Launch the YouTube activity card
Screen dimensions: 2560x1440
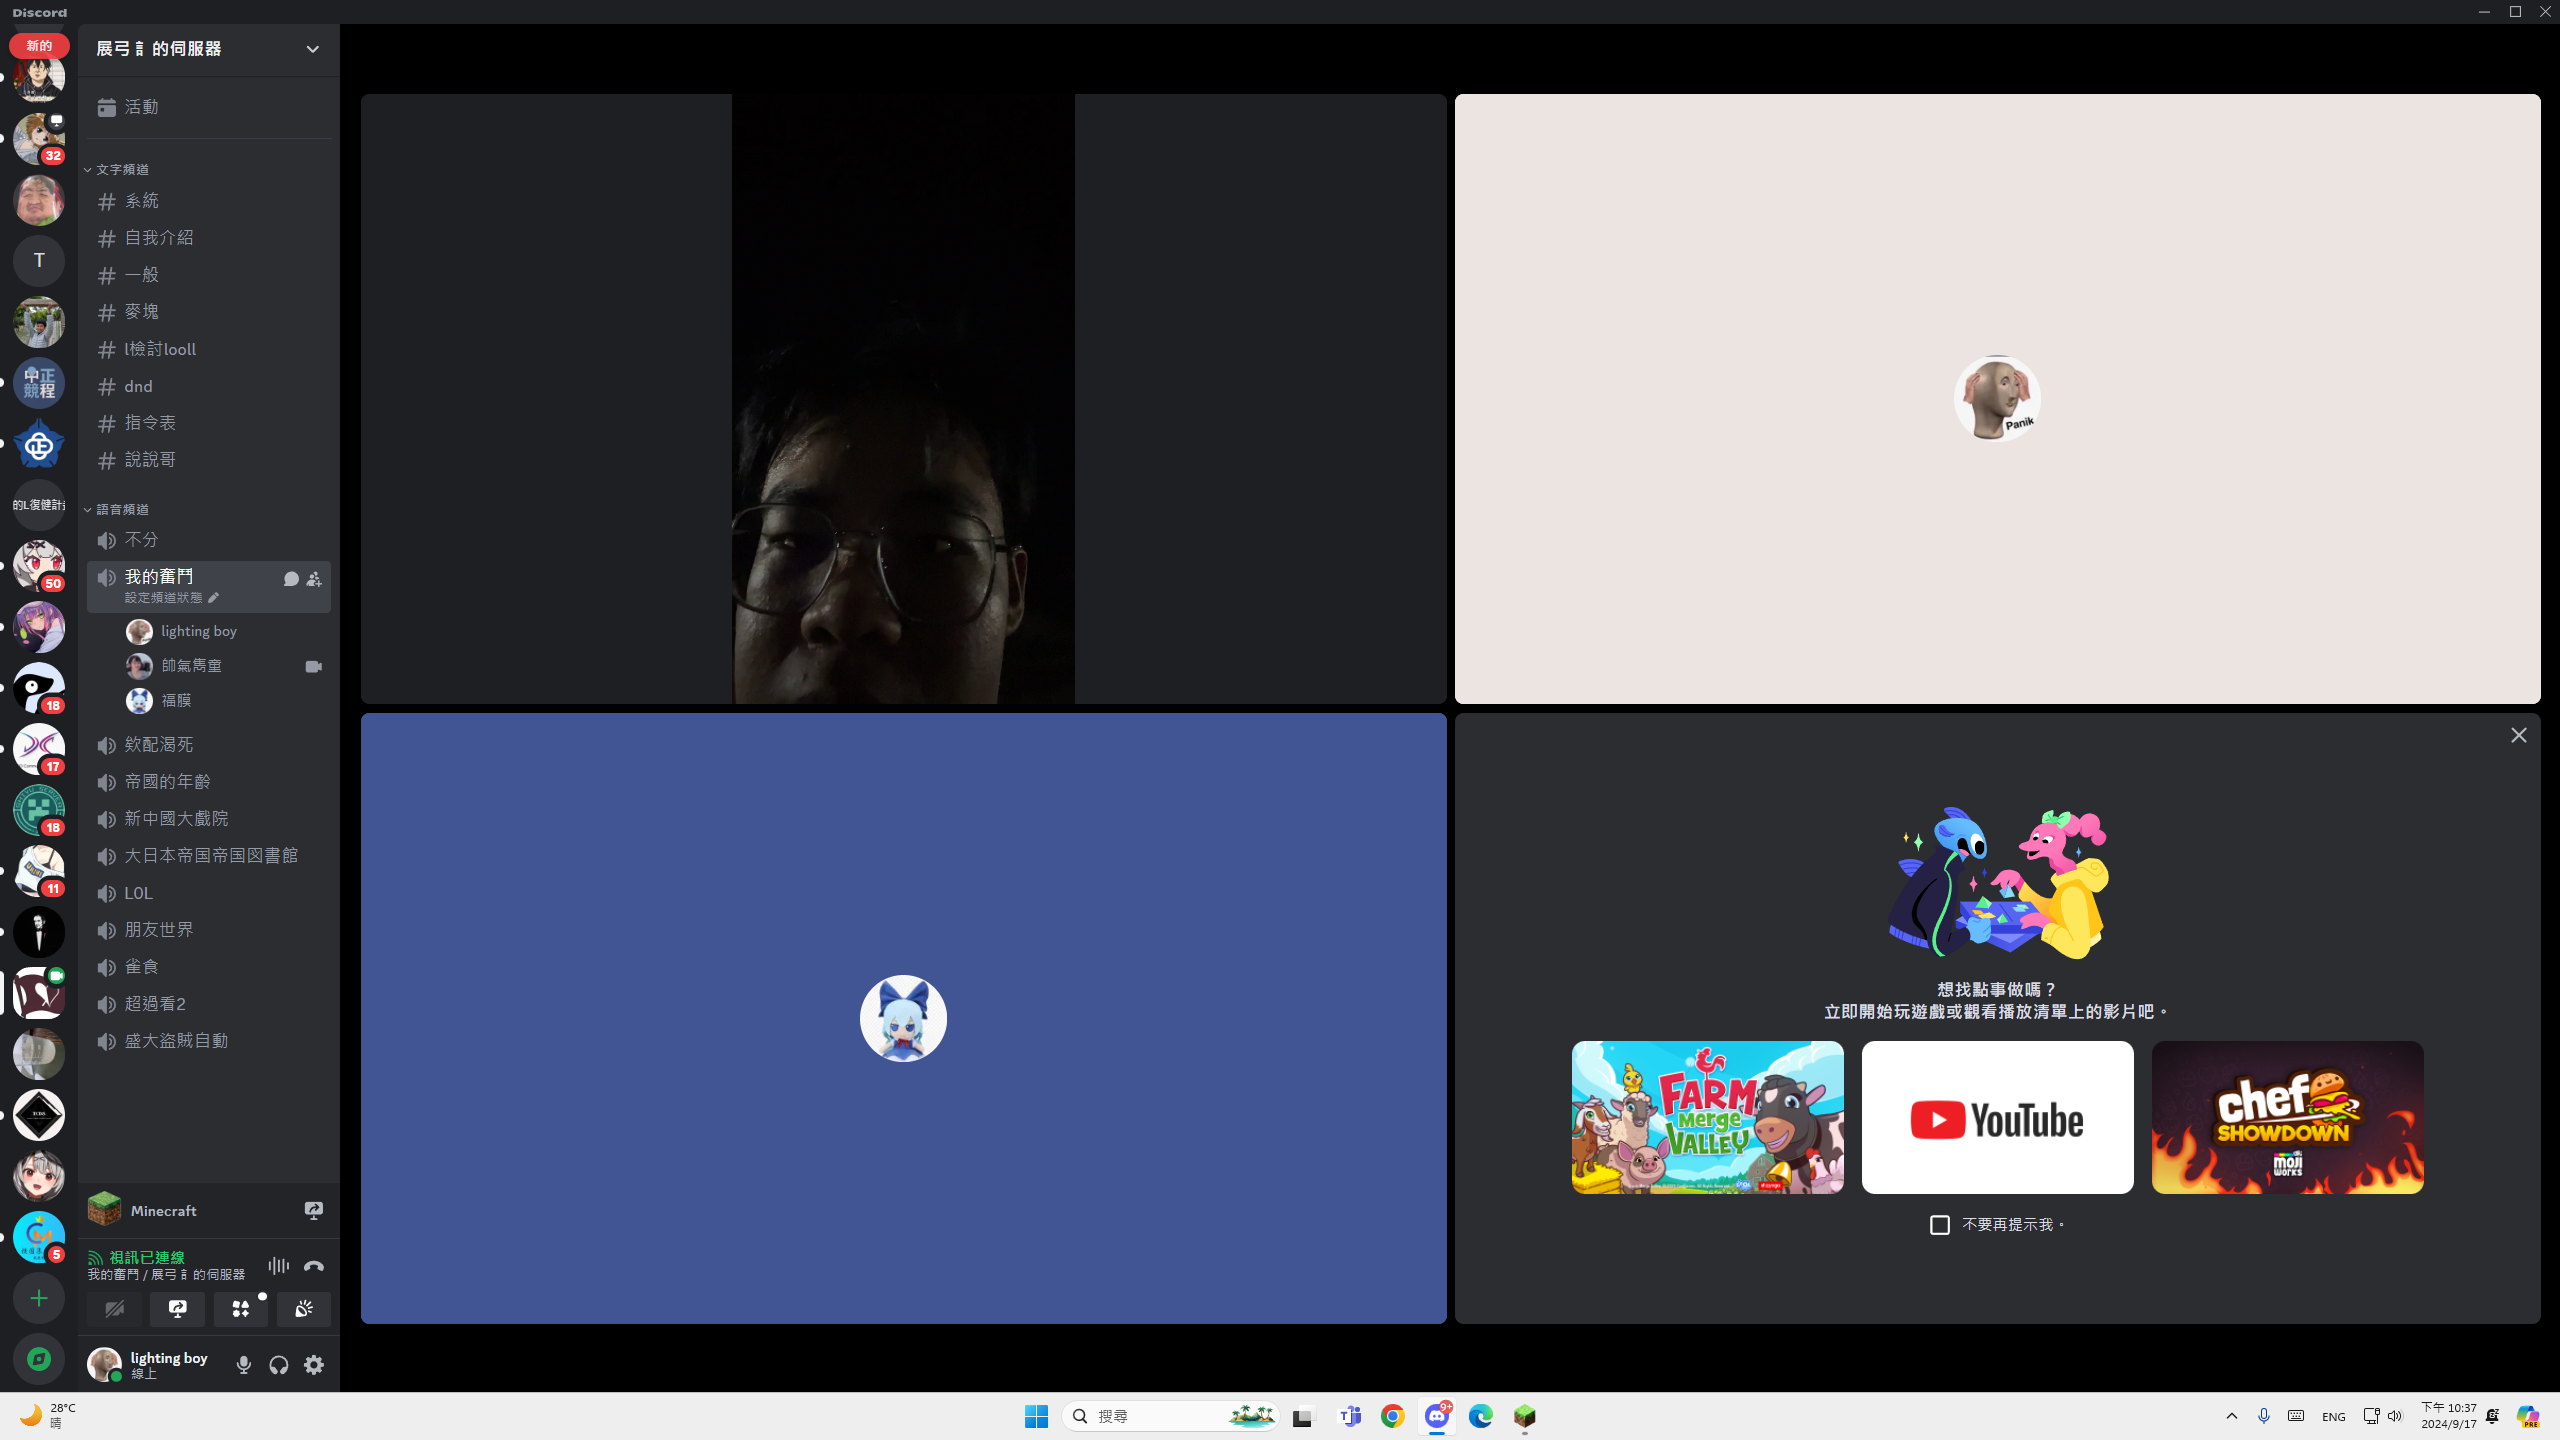pyautogui.click(x=1997, y=1117)
